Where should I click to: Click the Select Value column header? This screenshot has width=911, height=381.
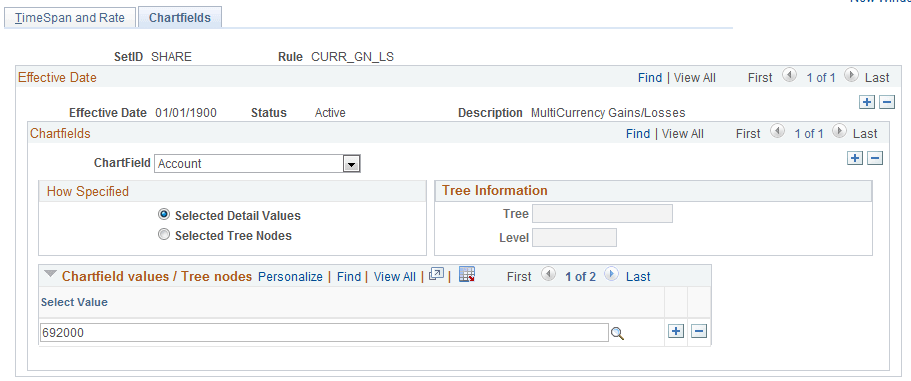tap(74, 302)
